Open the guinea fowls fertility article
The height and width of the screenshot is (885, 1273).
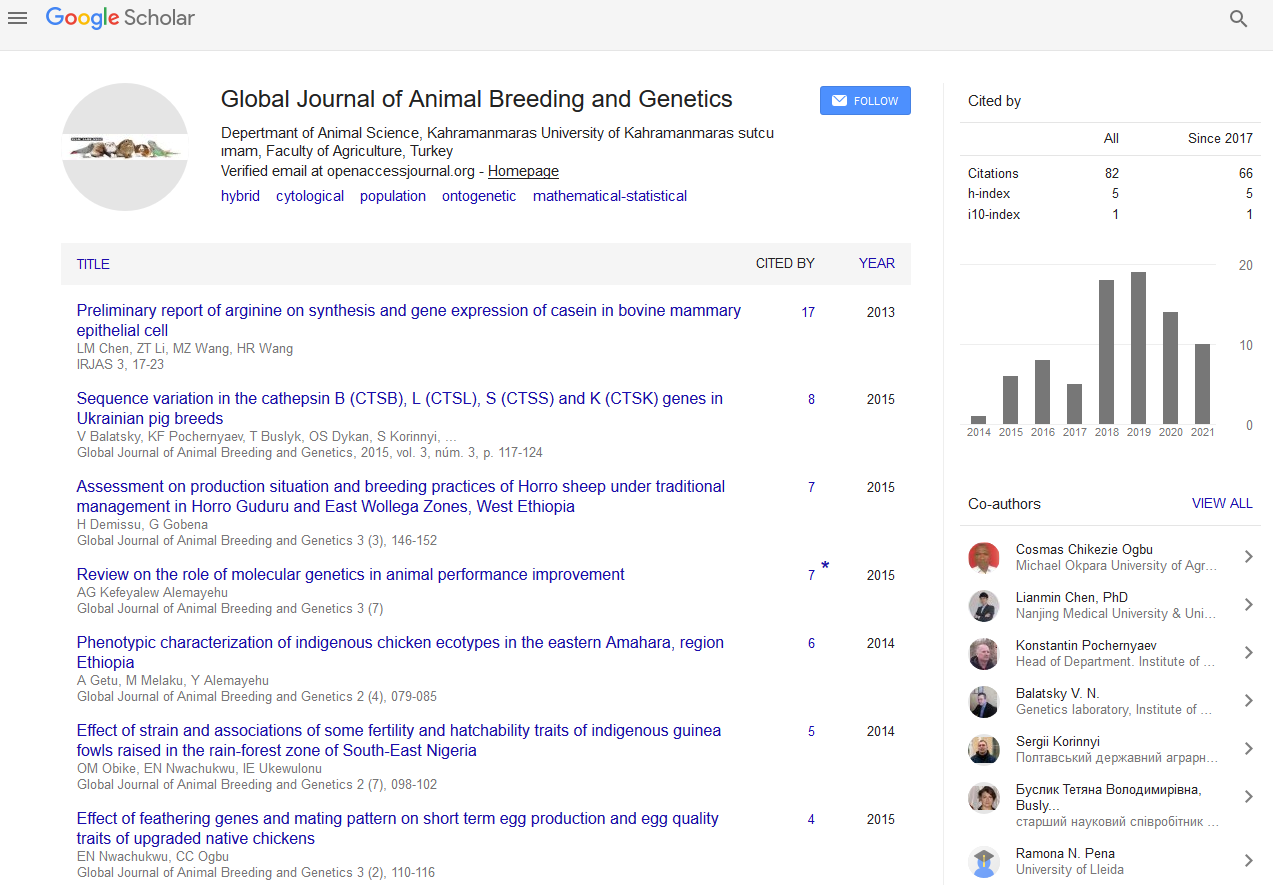click(399, 740)
